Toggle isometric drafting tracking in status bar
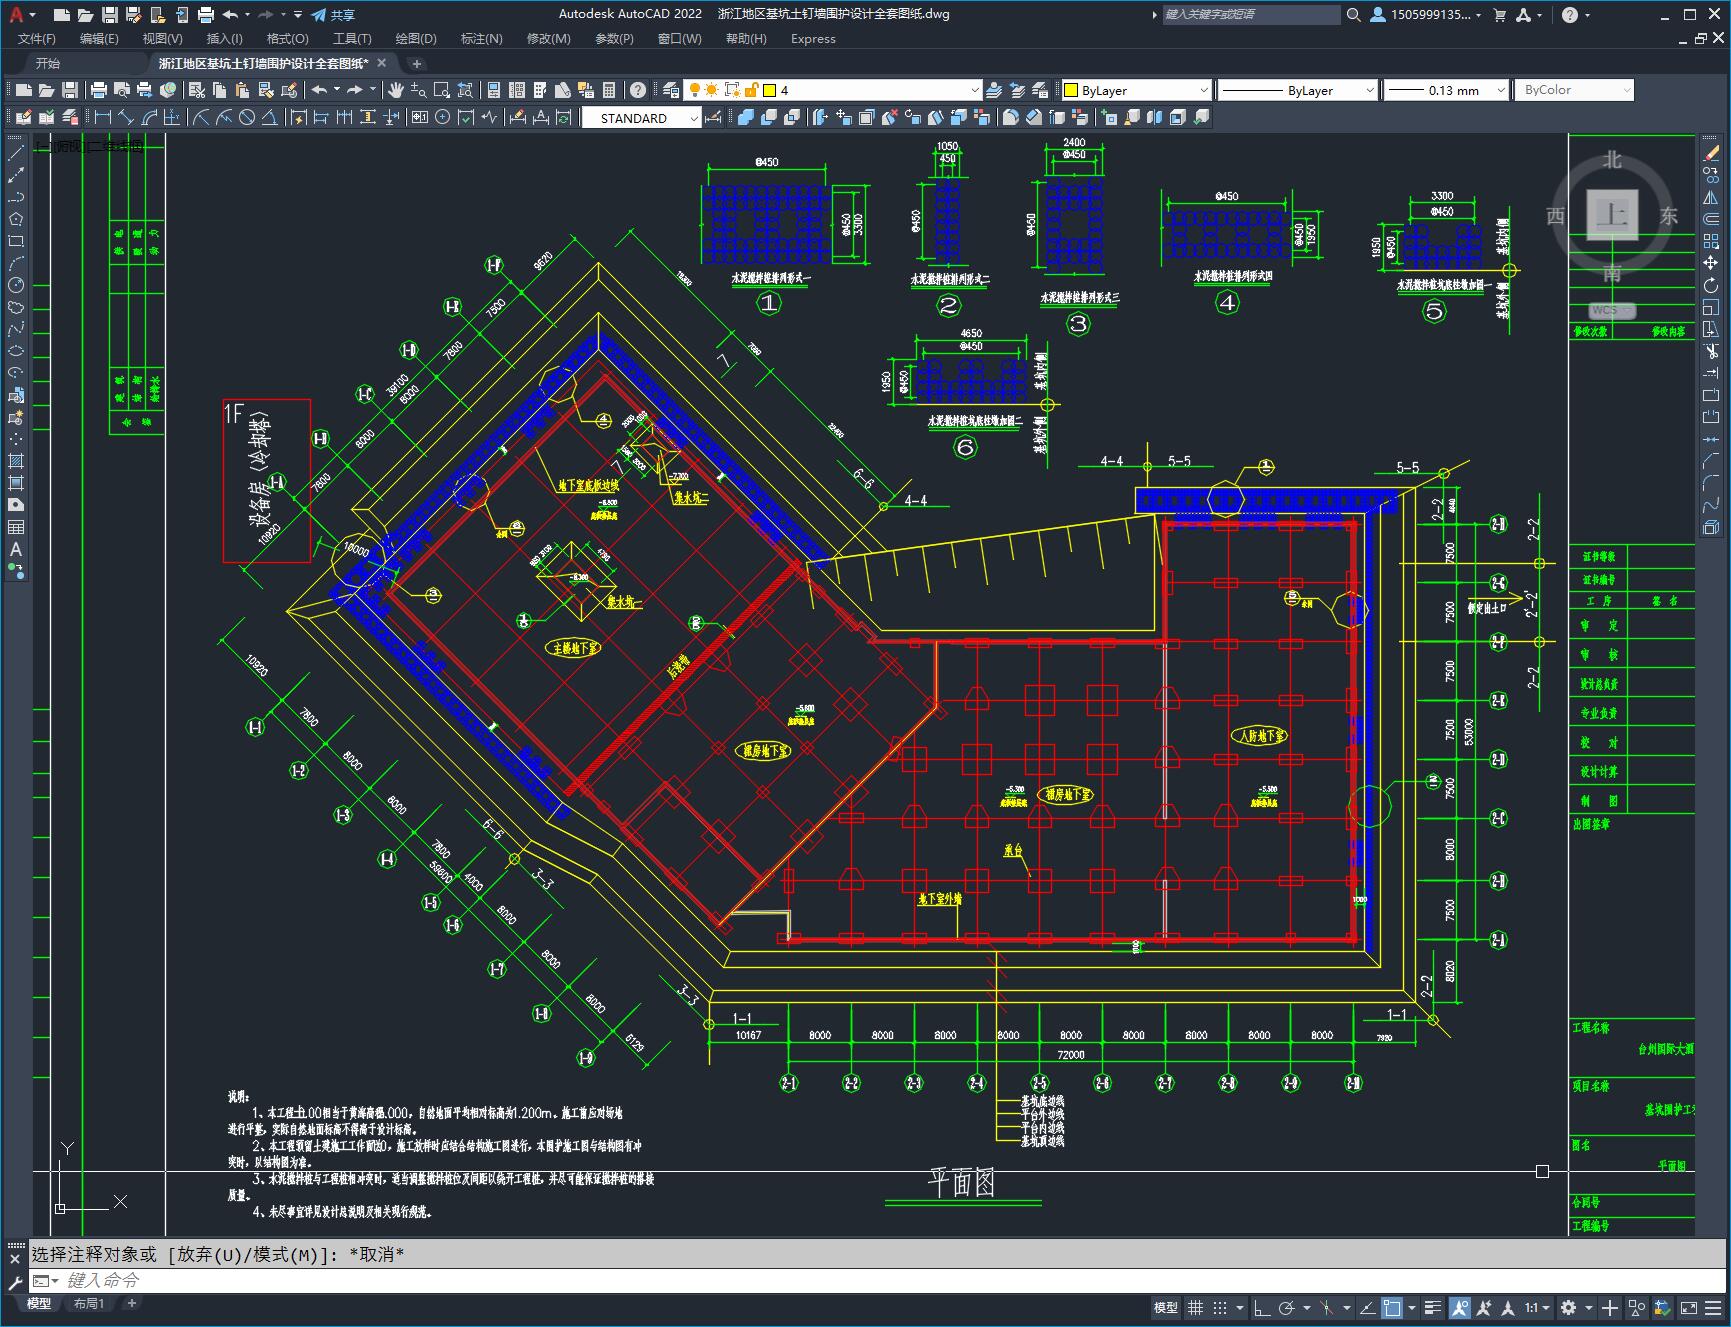The height and width of the screenshot is (1327, 1731). [x=1327, y=1307]
